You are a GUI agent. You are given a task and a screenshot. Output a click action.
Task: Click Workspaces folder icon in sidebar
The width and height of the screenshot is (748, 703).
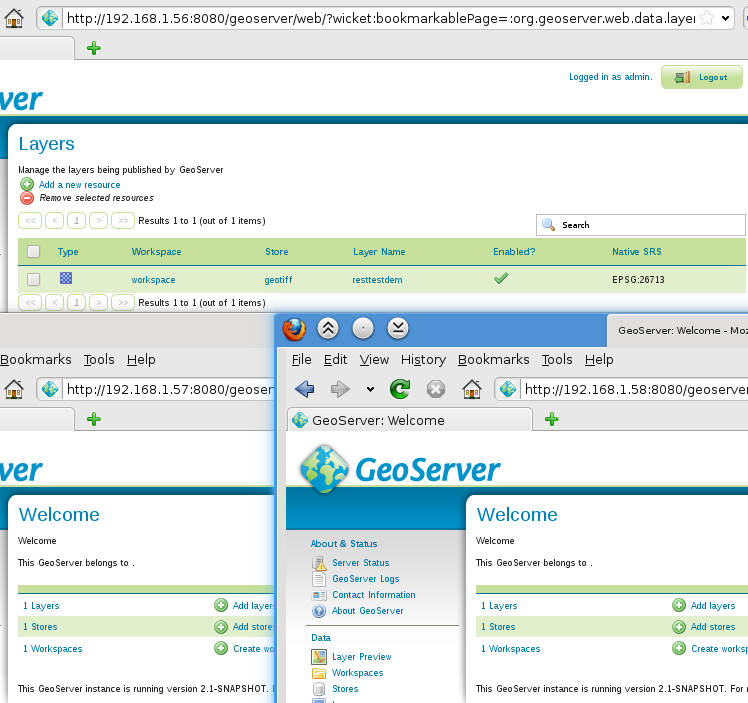pos(319,673)
